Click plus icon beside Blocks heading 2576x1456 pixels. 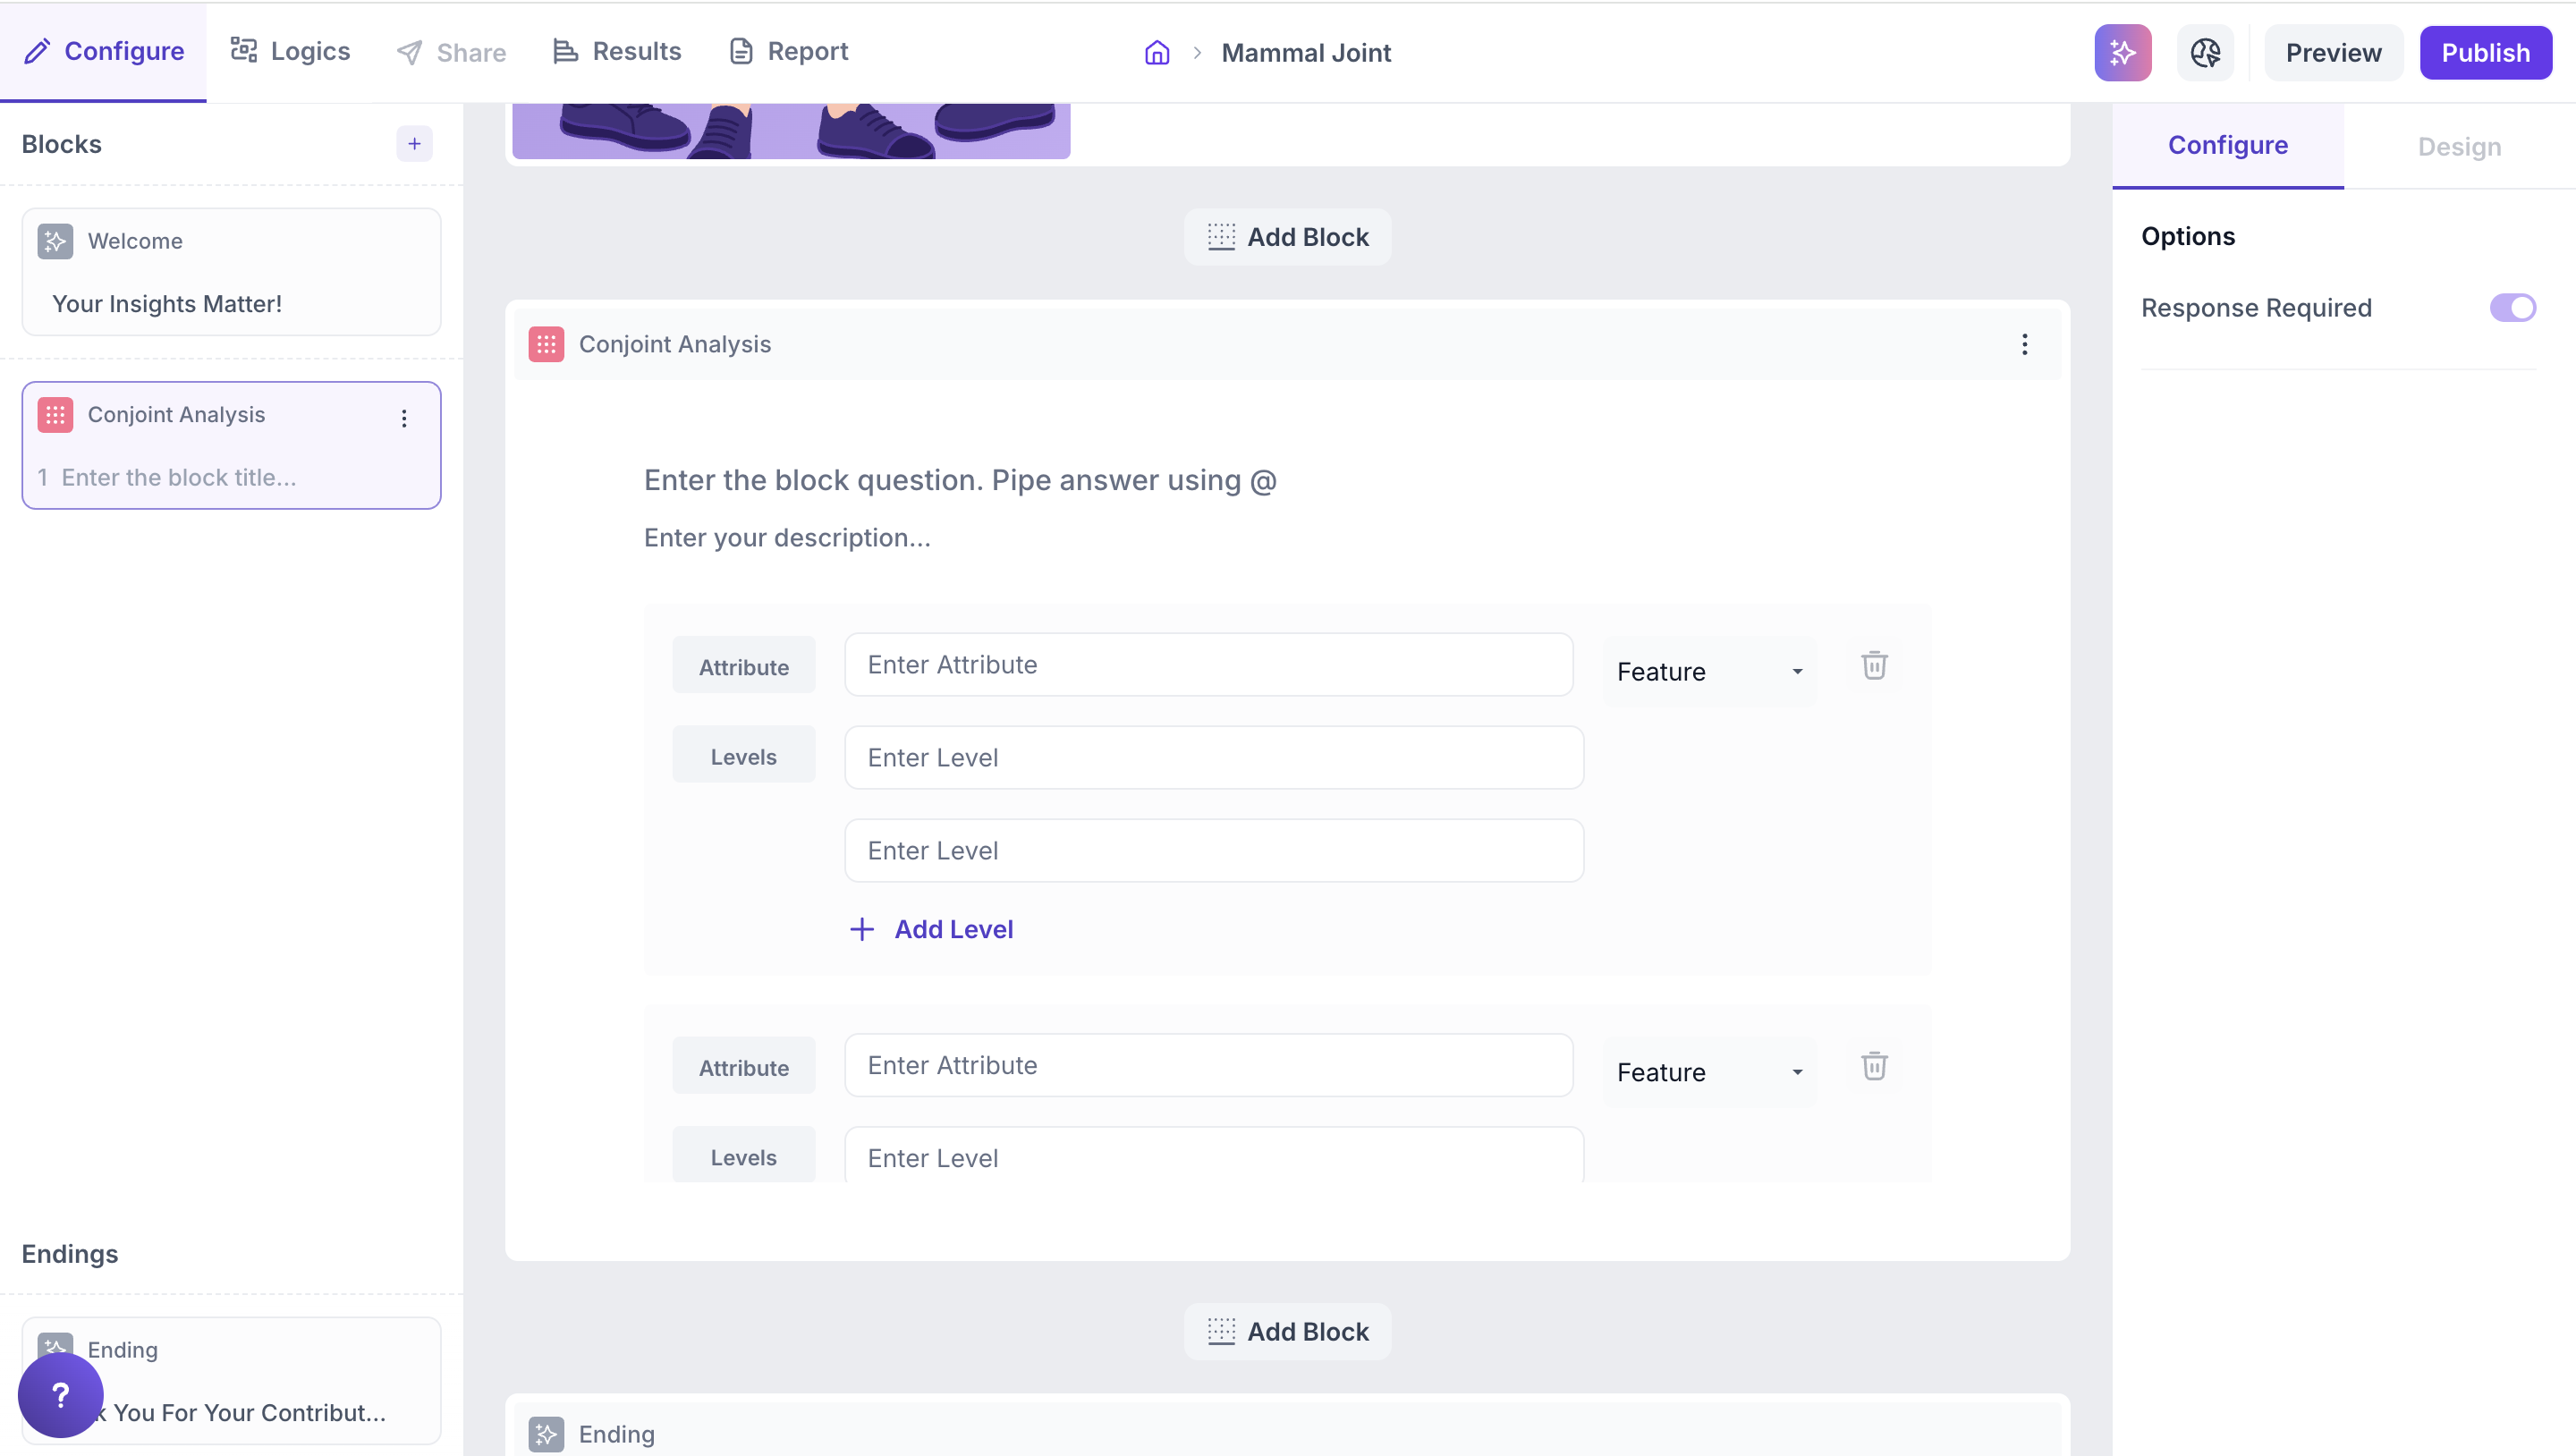[414, 144]
